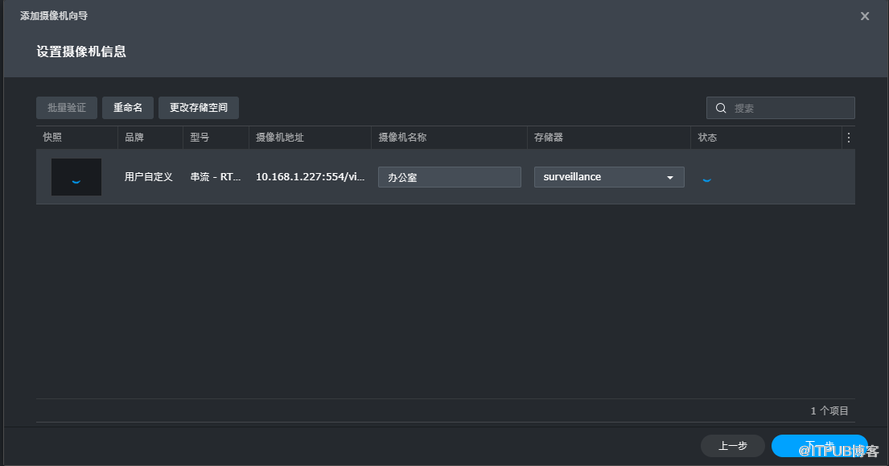Viewport: 889px width, 466px height.
Task: Click the camera snapshot thumbnail
Action: (x=76, y=177)
